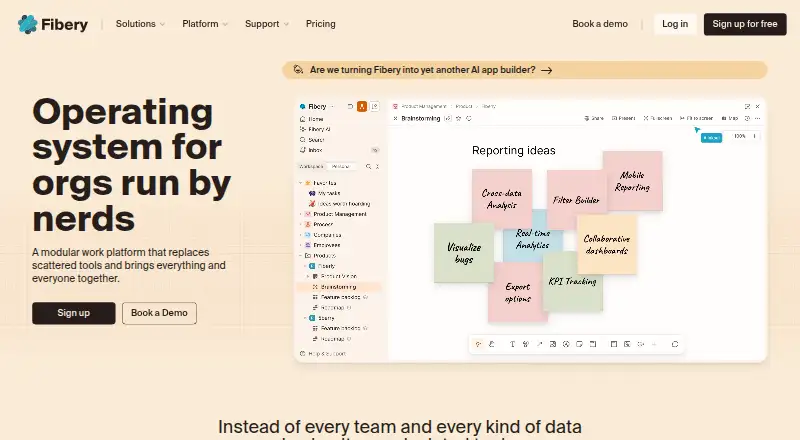Image resolution: width=800 pixels, height=440 pixels.
Task: Select the Cross-data Analysis sticky note
Action: click(502, 199)
